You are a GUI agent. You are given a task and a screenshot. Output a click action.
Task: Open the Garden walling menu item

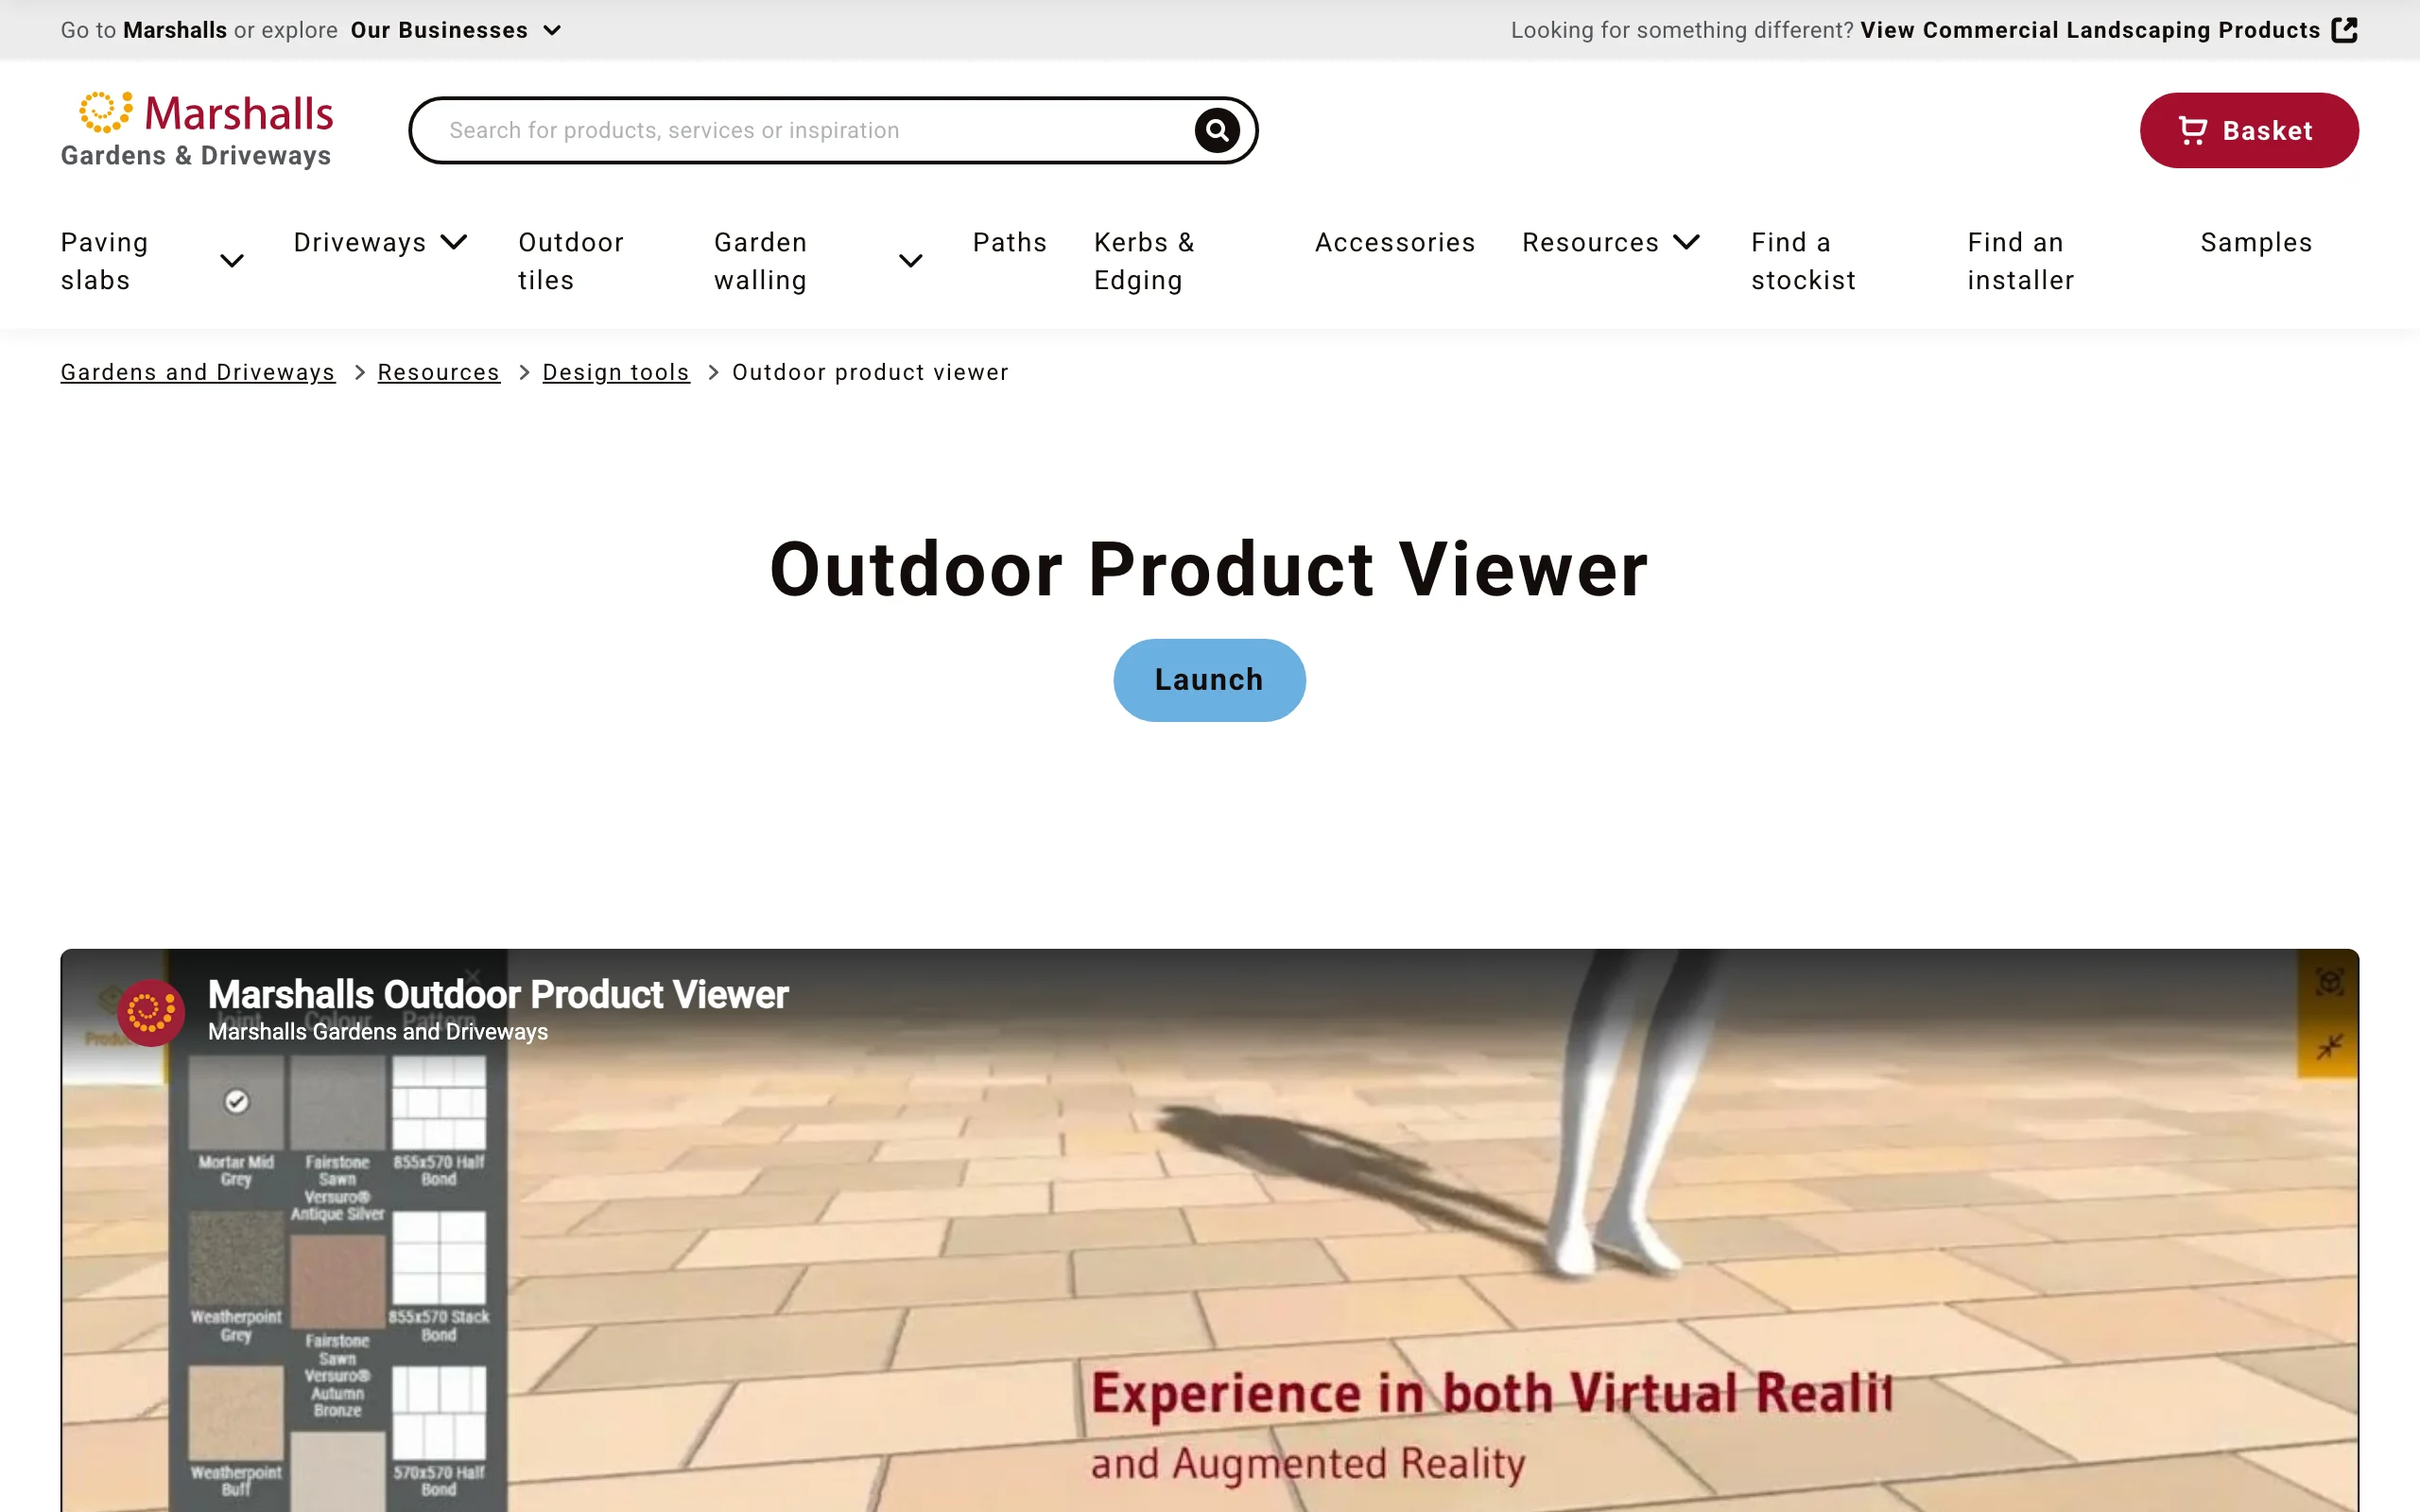(x=761, y=261)
